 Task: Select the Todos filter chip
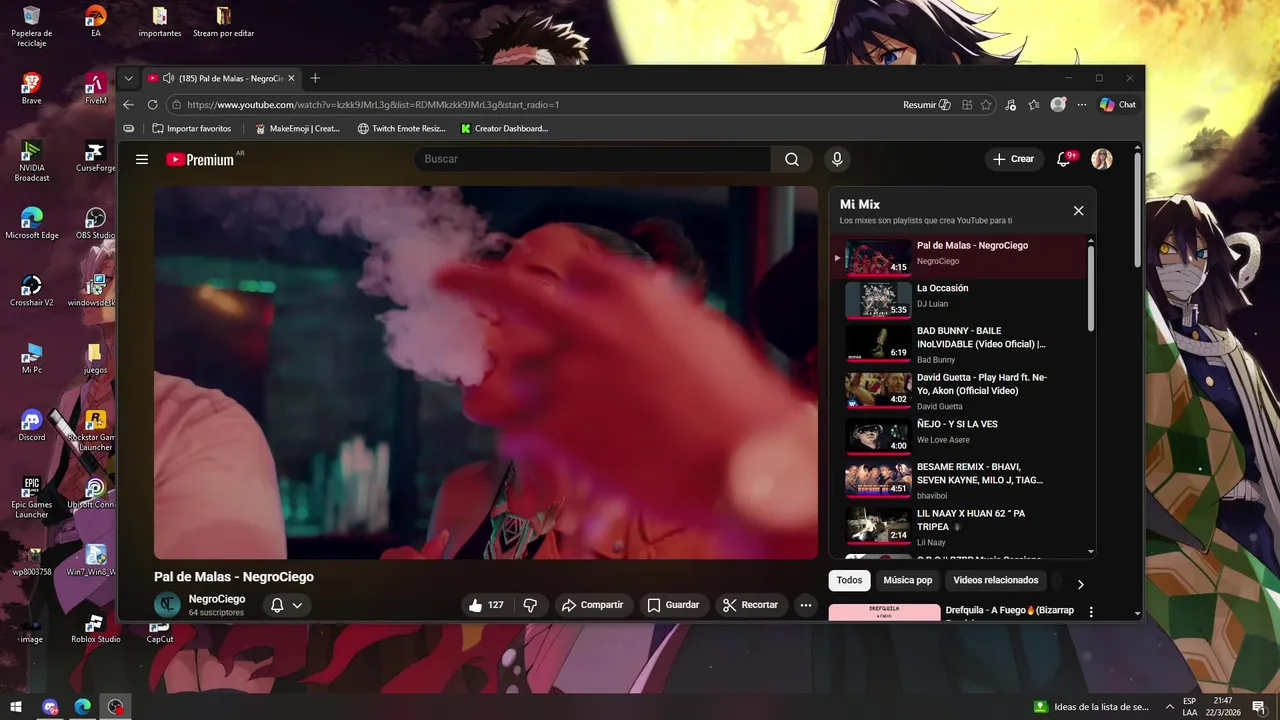click(x=849, y=580)
